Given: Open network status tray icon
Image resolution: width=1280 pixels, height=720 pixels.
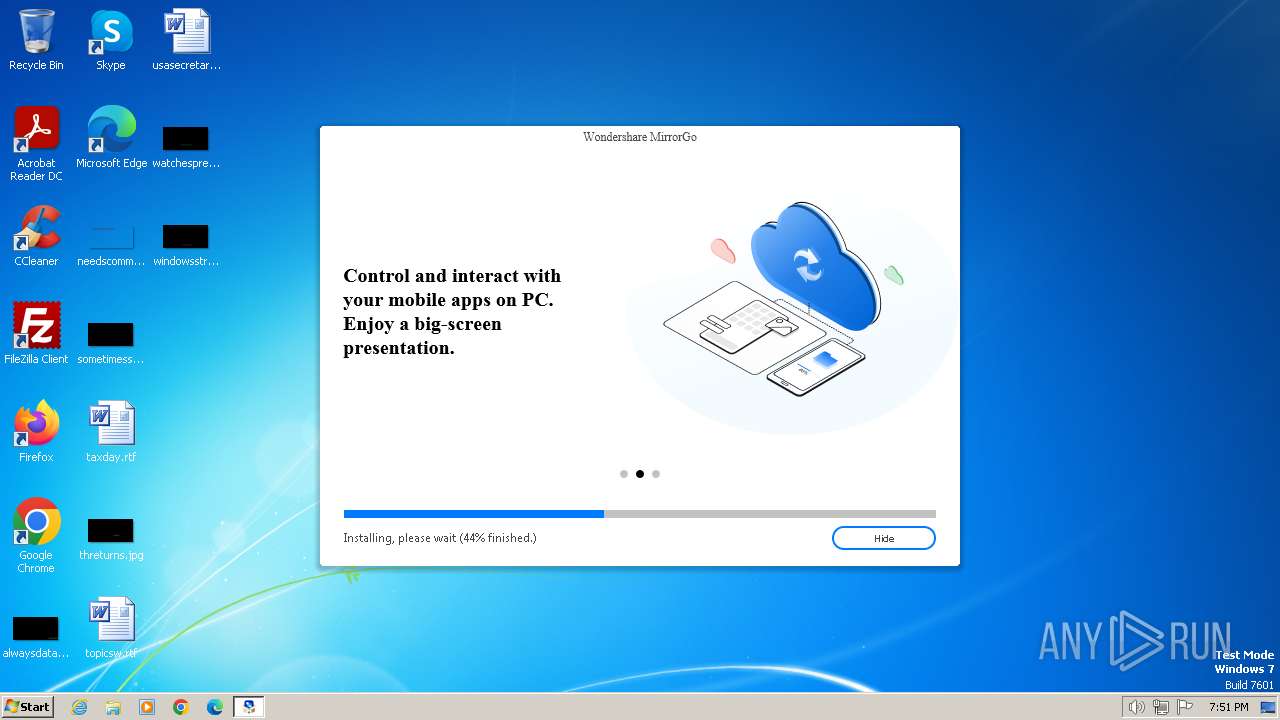Looking at the screenshot, I should click(x=1161, y=707).
